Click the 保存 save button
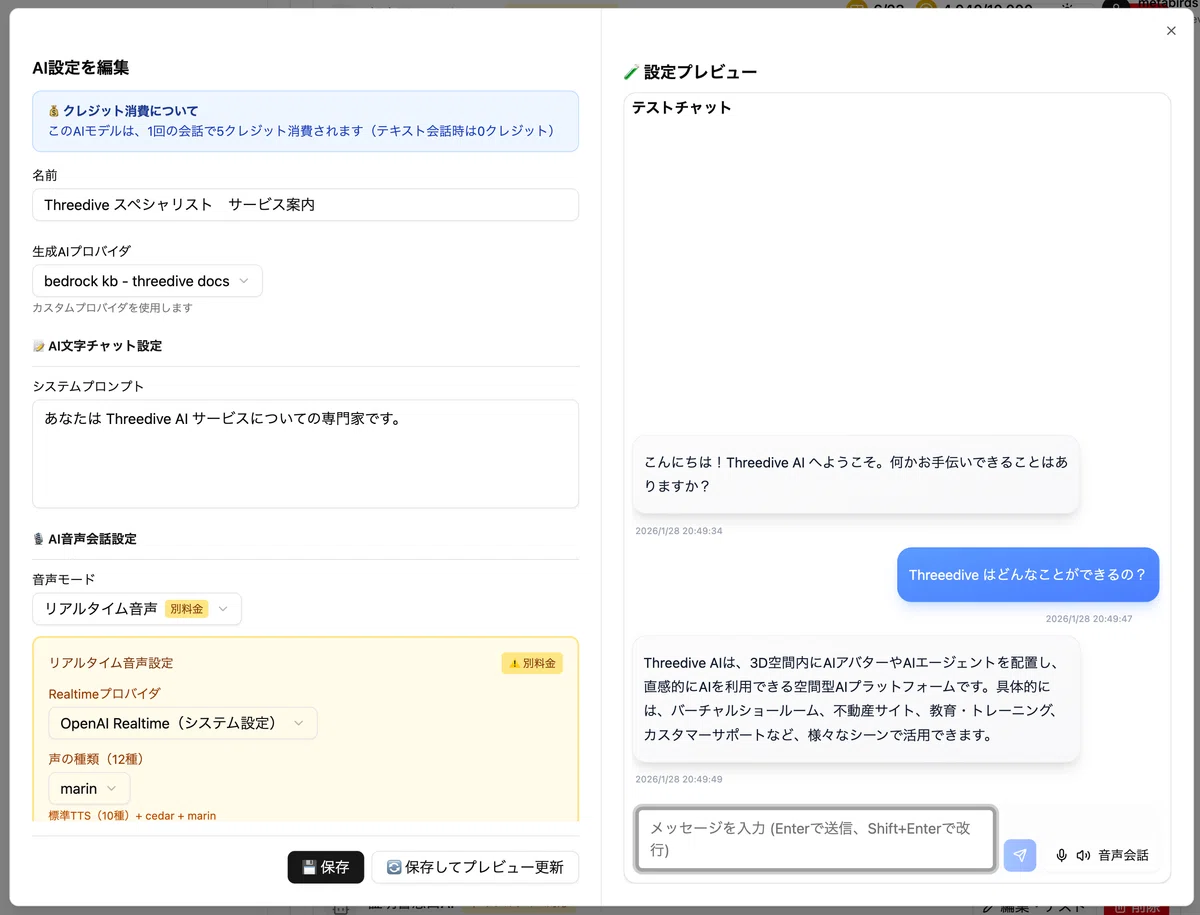Image resolution: width=1200 pixels, height=915 pixels. tap(326, 867)
